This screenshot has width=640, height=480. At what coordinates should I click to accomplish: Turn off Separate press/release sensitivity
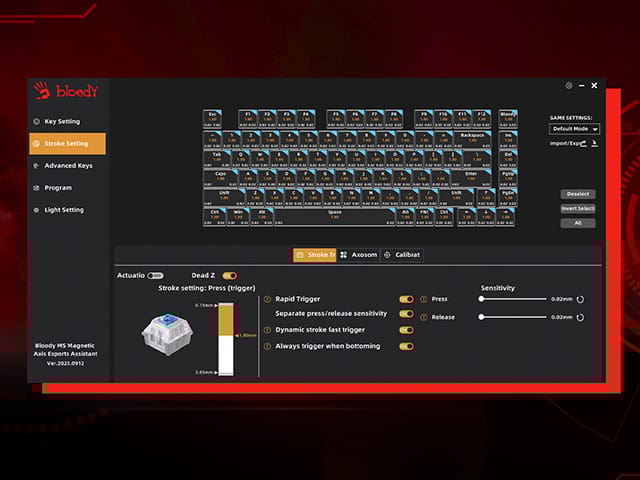[x=406, y=314]
